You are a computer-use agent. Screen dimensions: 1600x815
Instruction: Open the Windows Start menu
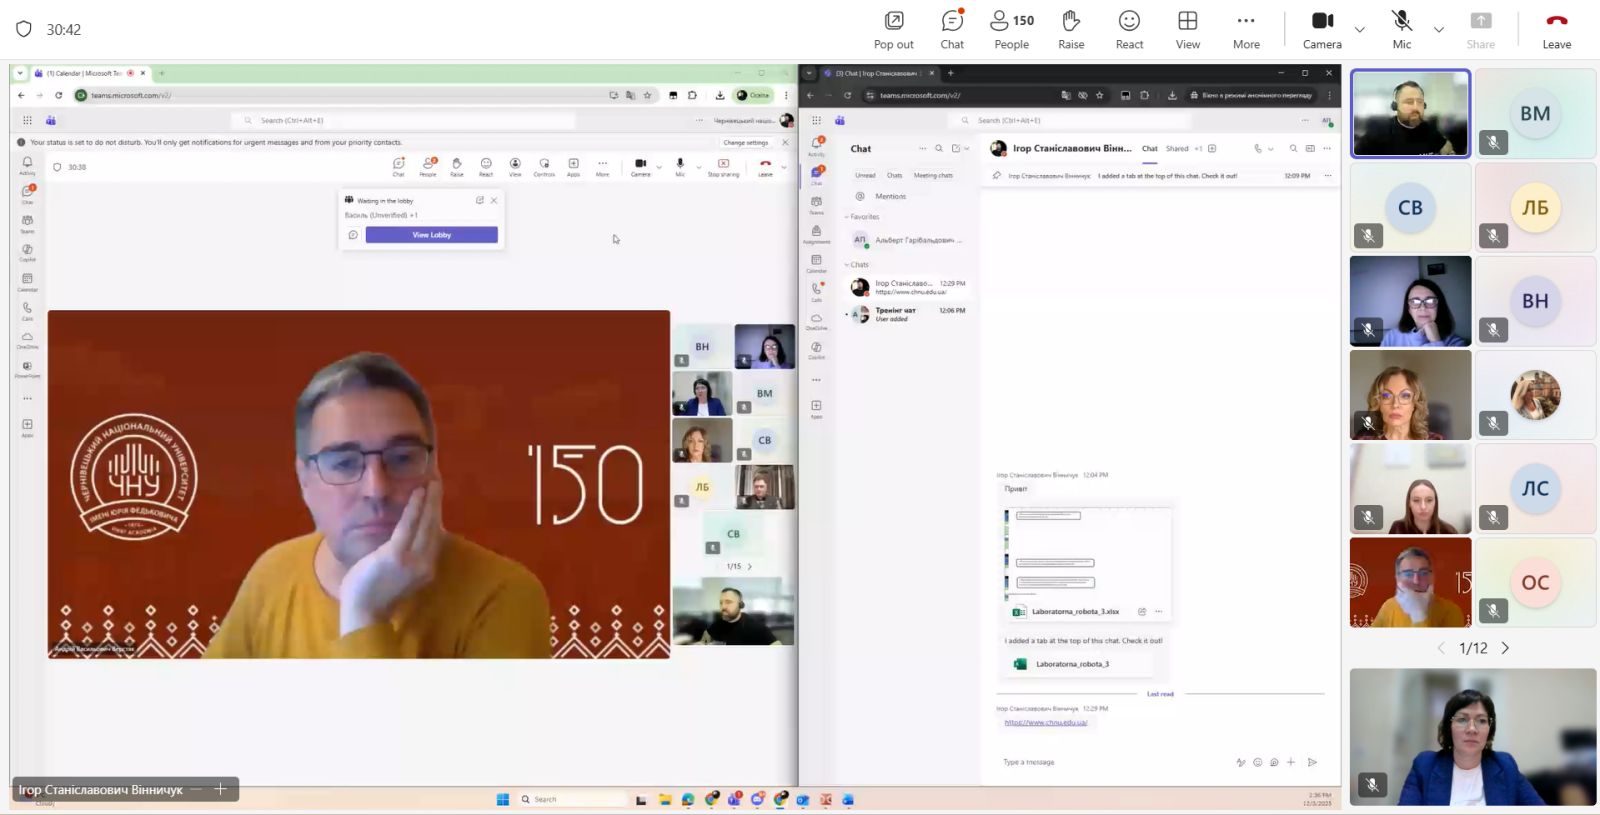(503, 799)
